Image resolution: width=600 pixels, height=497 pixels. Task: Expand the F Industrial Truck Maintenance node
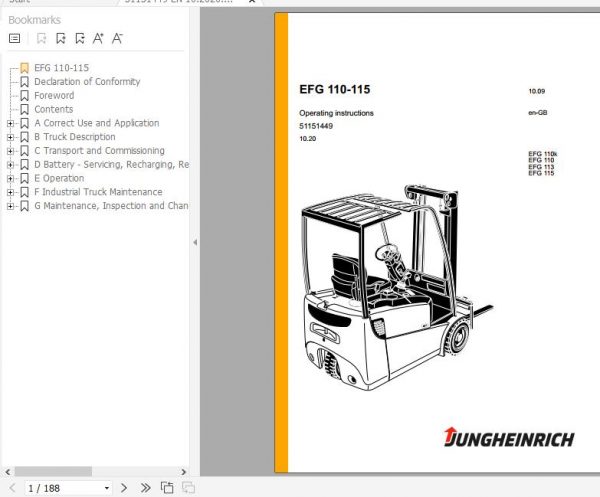pyautogui.click(x=10, y=192)
